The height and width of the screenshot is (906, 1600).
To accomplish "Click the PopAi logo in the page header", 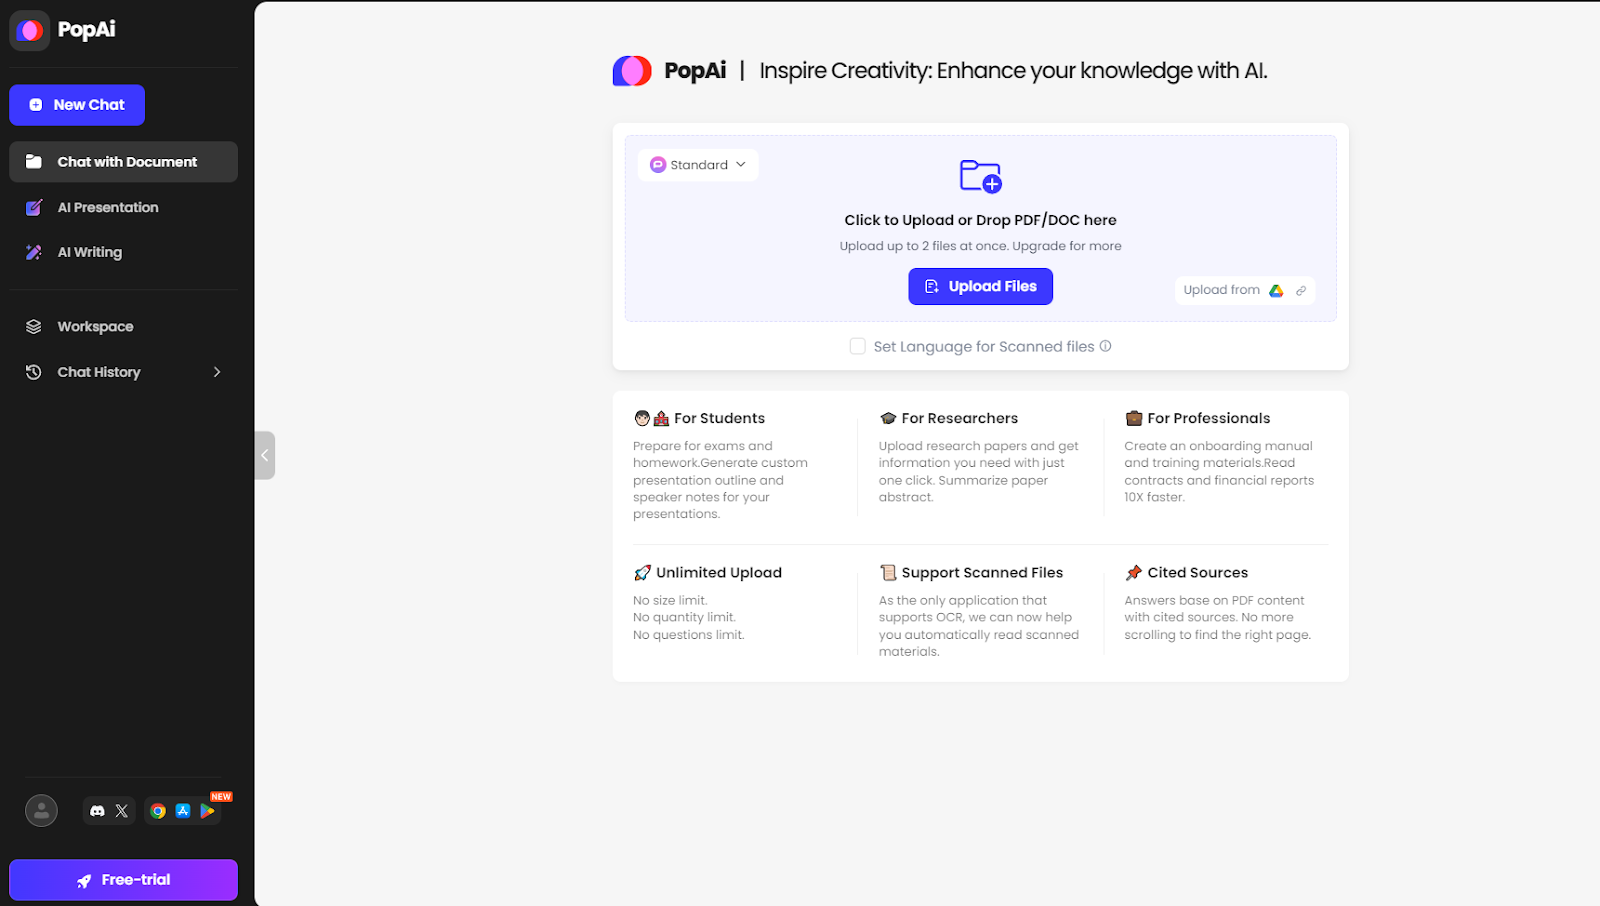I will tap(632, 71).
